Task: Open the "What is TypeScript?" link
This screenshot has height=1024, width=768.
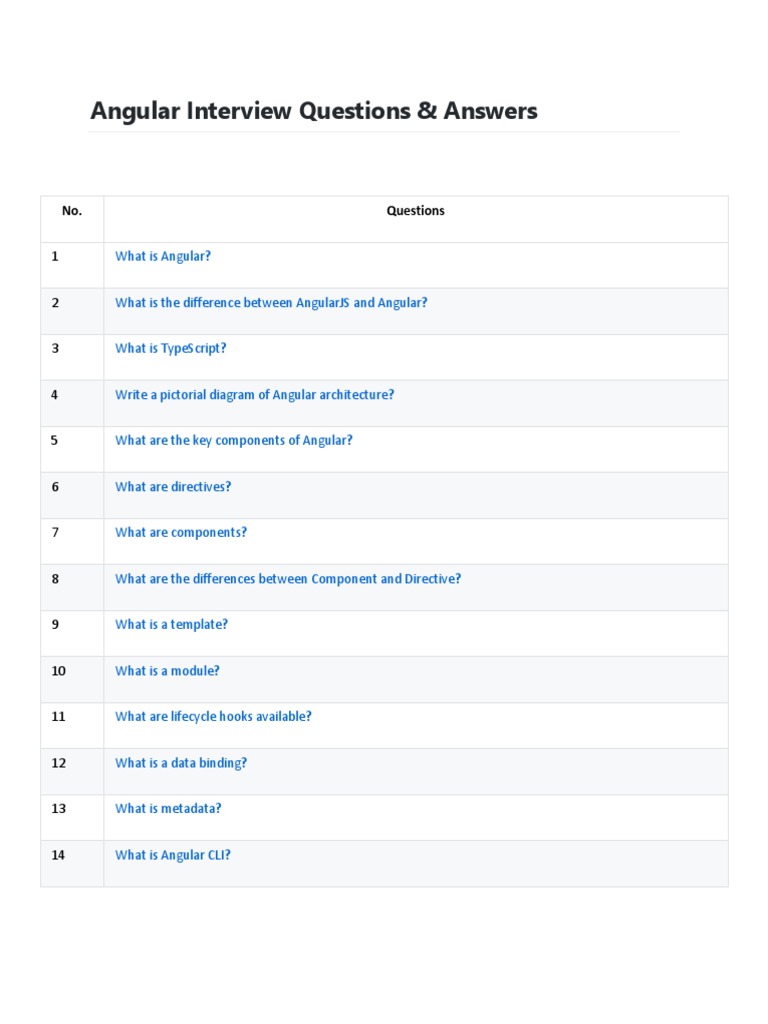Action: click(171, 348)
